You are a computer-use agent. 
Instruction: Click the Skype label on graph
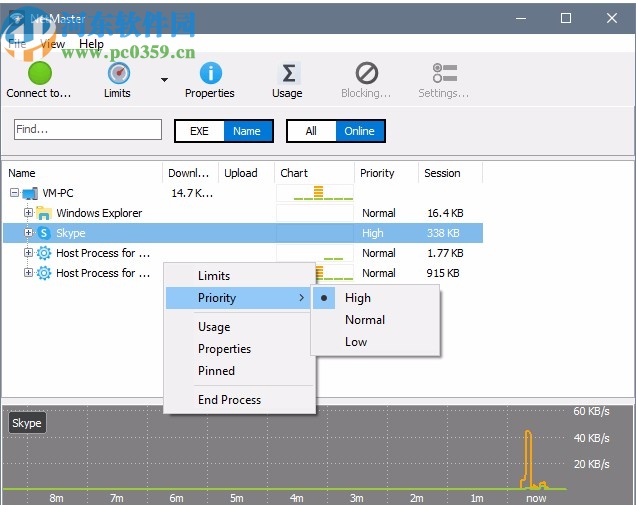point(27,423)
